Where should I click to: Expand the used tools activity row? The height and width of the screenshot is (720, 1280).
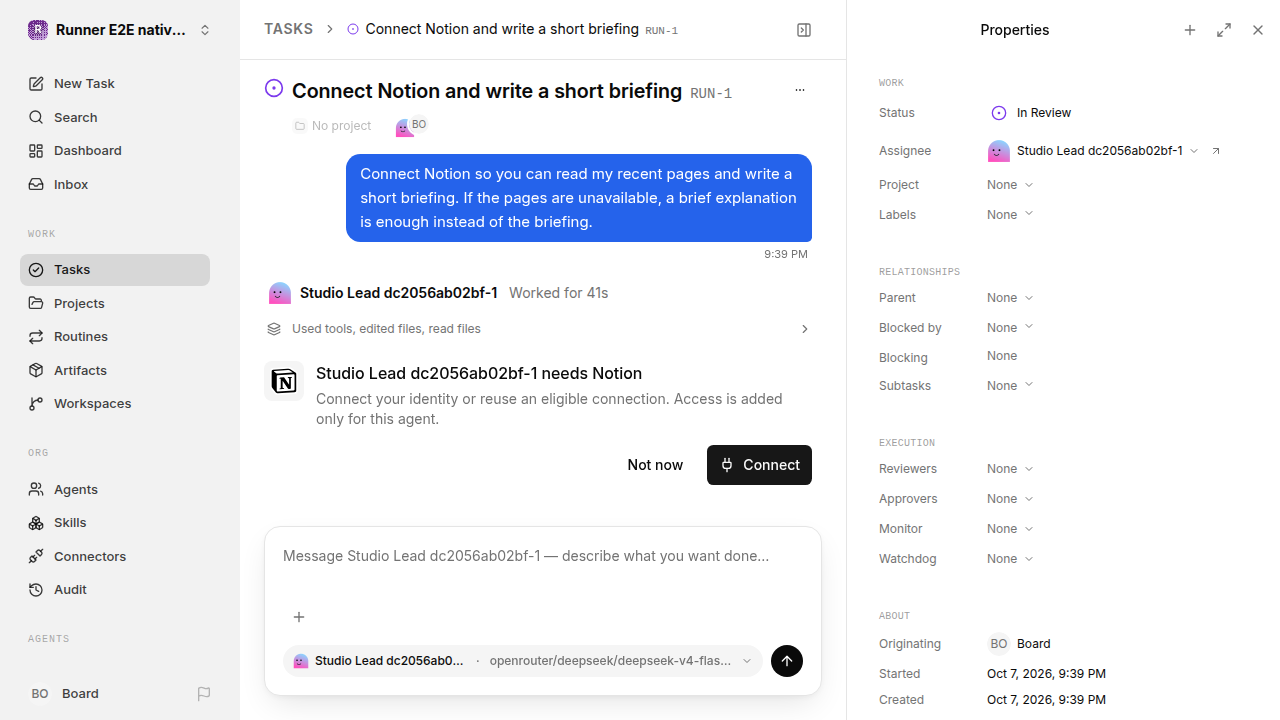(538, 329)
